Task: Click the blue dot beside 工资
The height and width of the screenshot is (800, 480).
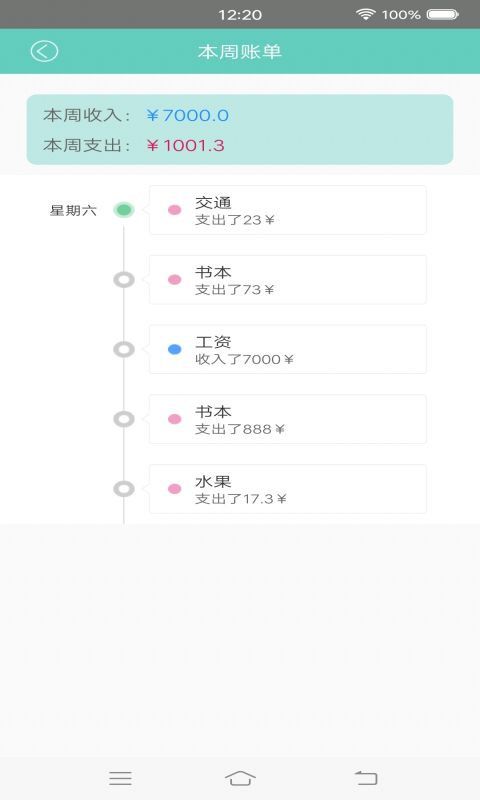Action: [174, 349]
